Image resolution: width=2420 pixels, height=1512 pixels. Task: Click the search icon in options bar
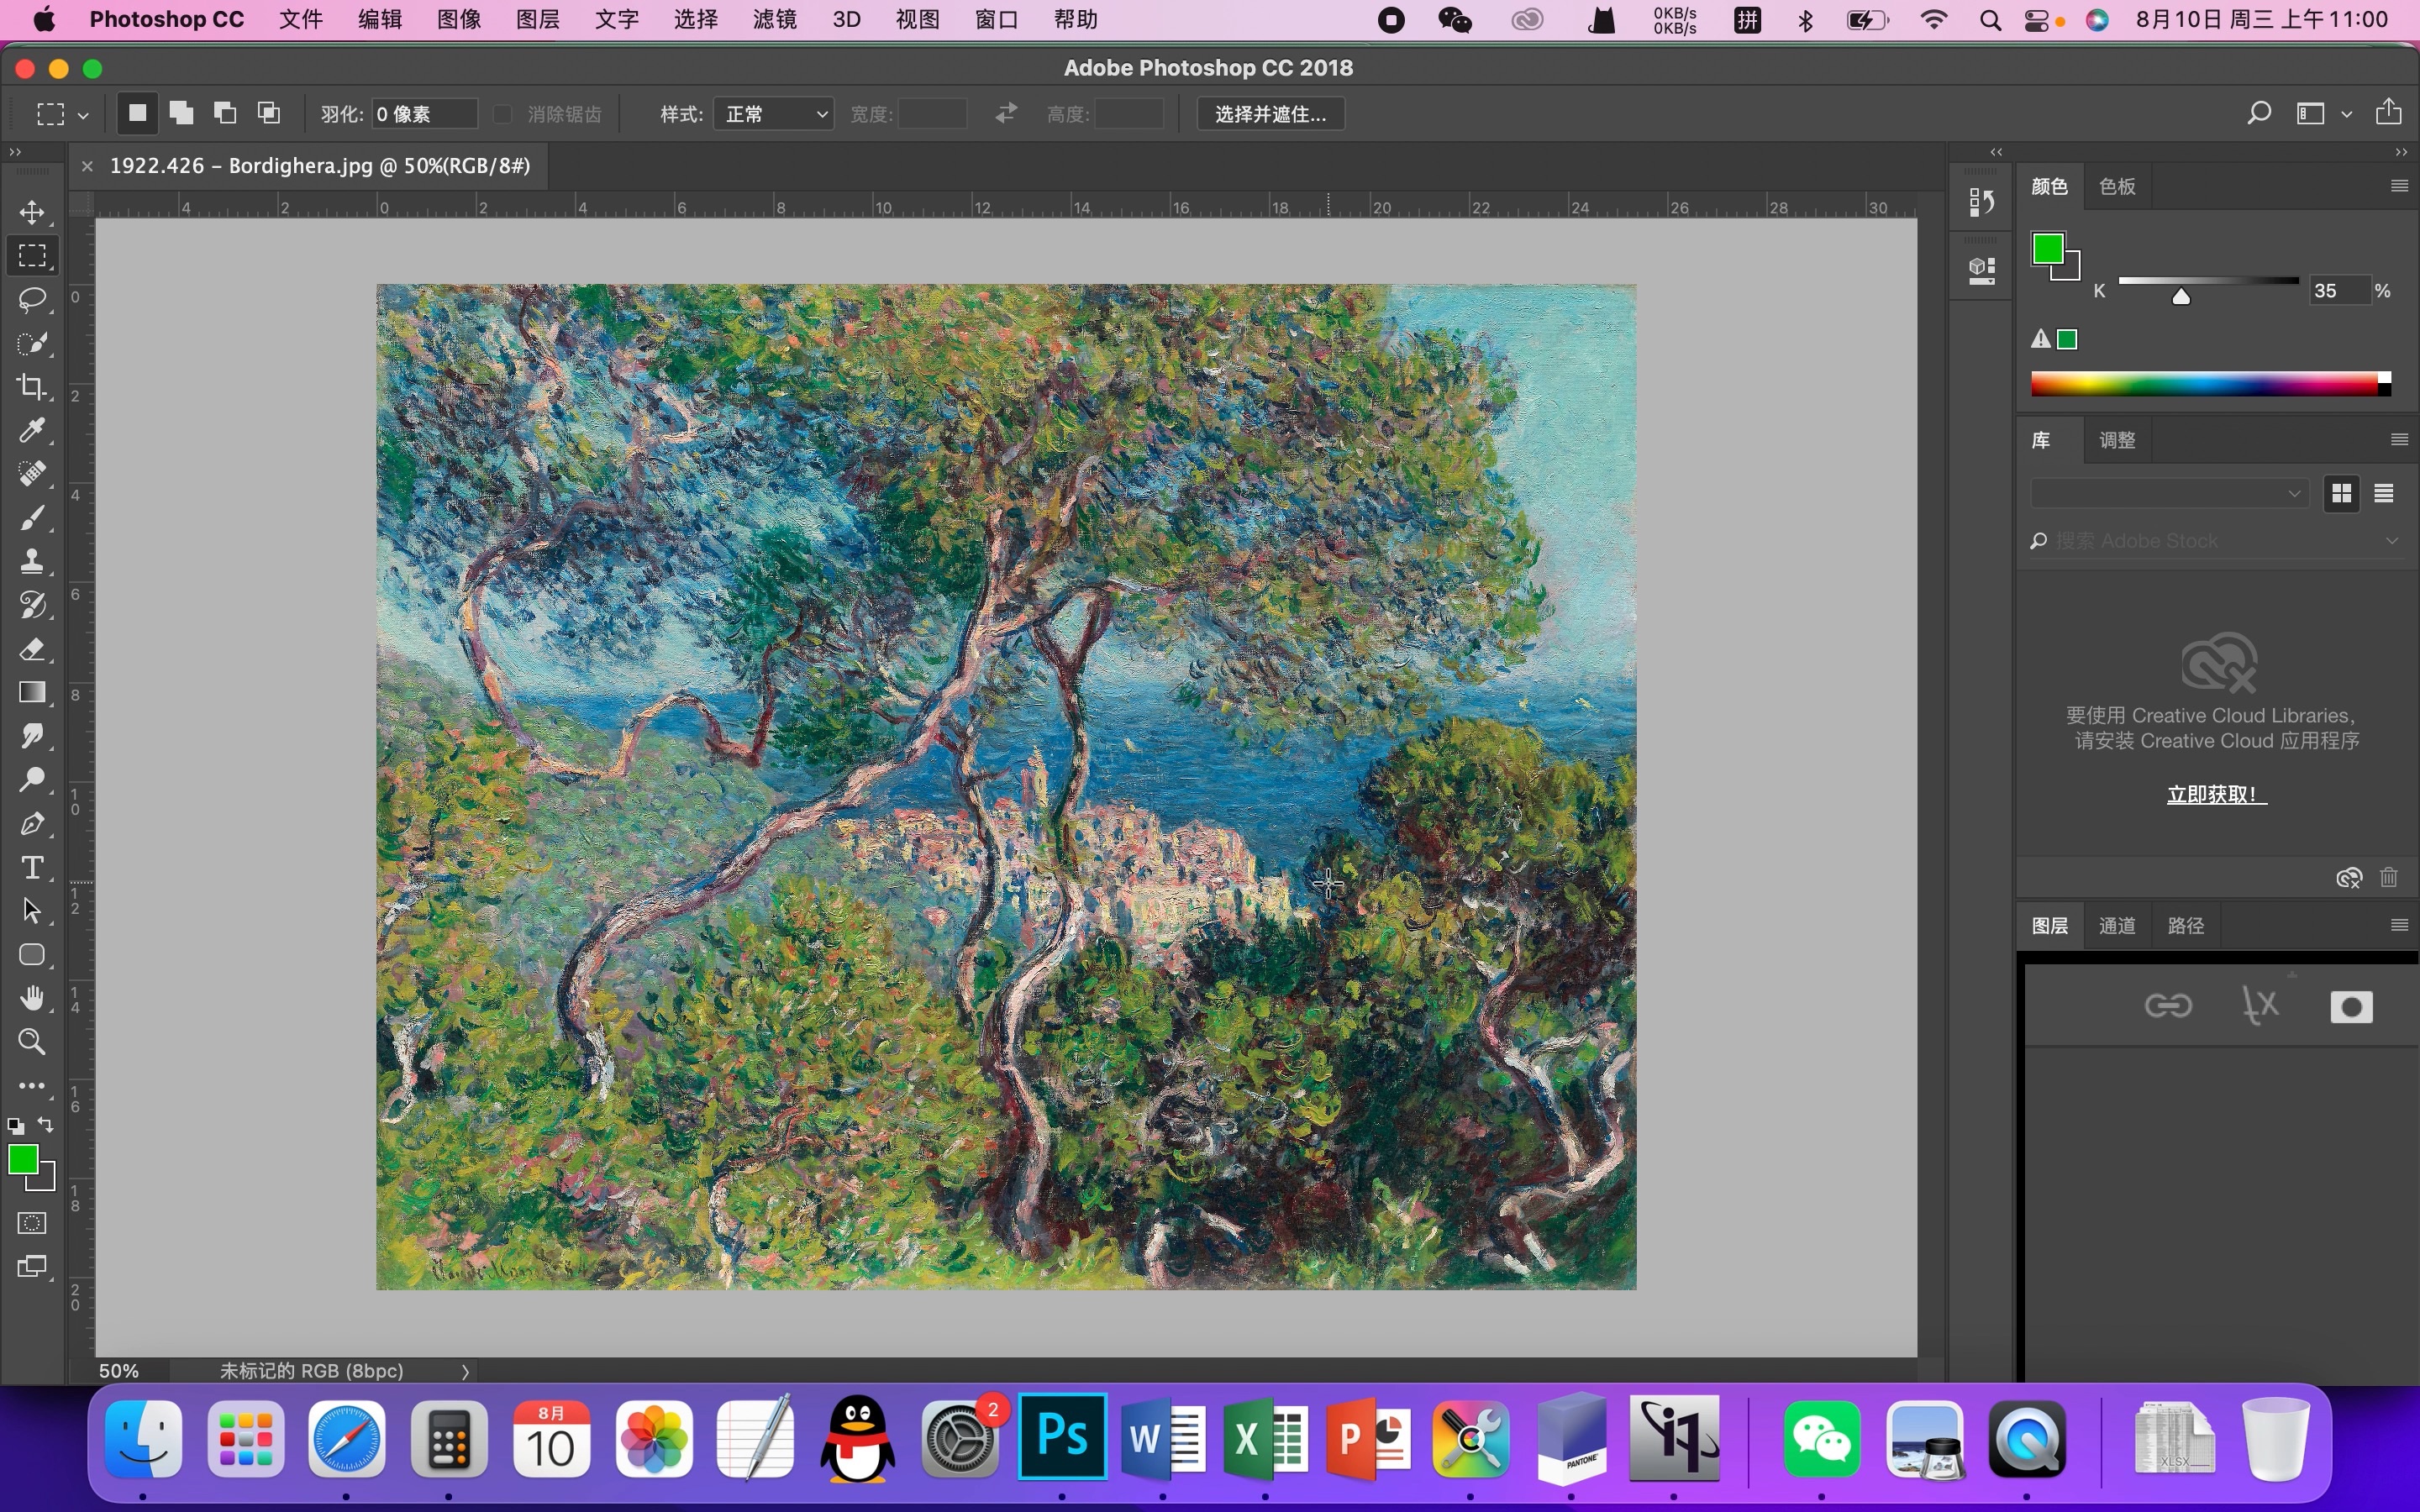tap(2258, 113)
